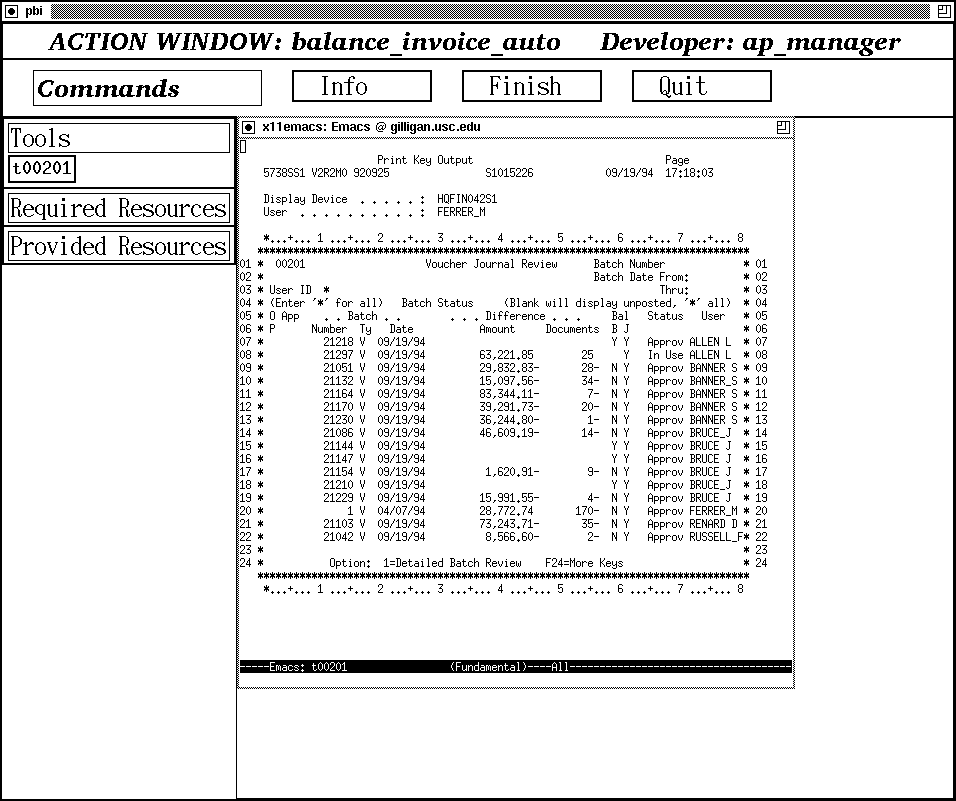Click the date 04/07/94

coord(401,511)
